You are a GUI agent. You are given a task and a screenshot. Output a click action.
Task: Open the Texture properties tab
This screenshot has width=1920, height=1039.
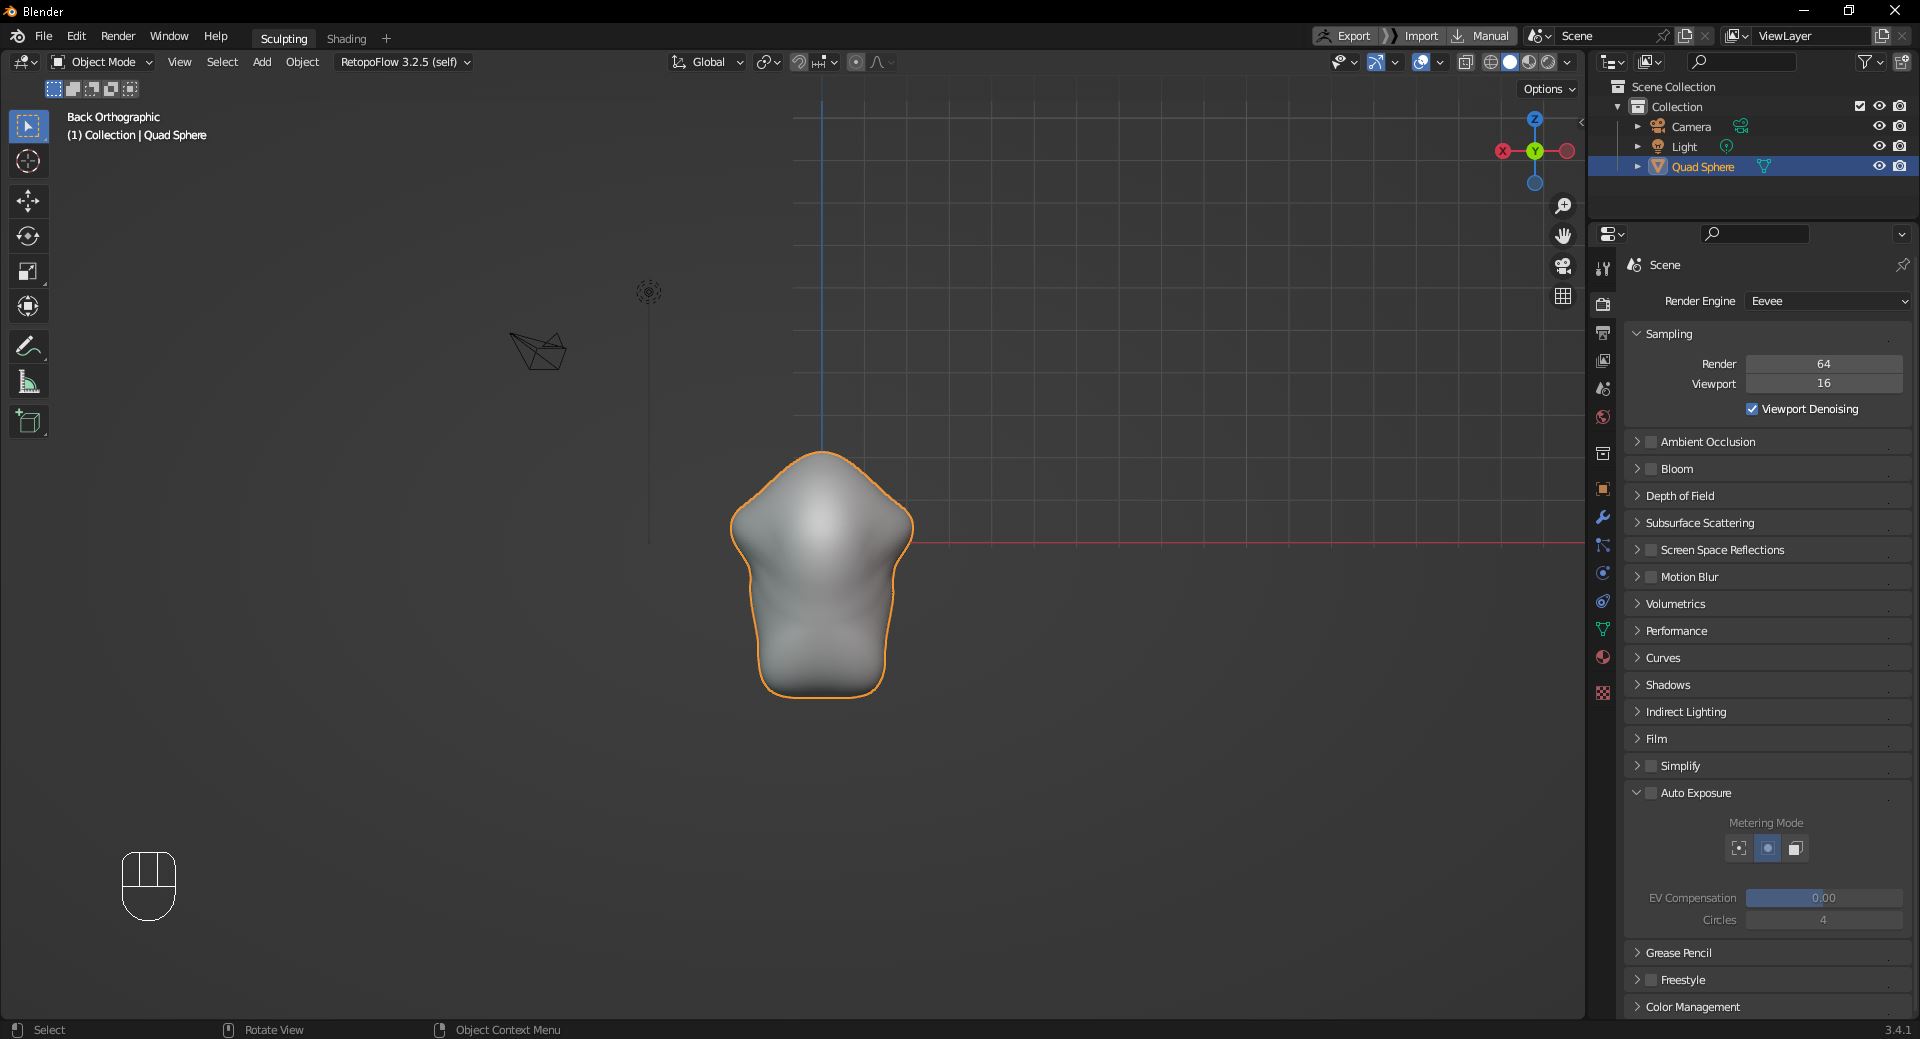click(x=1603, y=693)
